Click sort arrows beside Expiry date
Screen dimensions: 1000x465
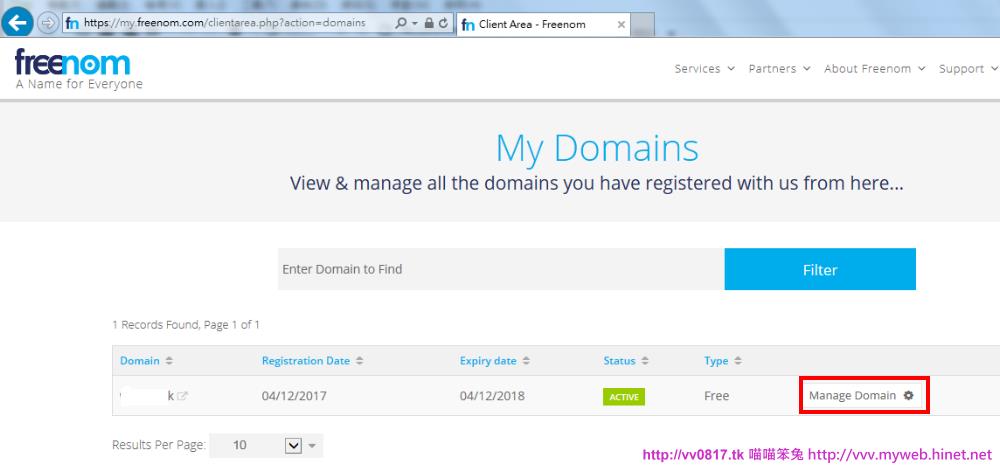(526, 360)
